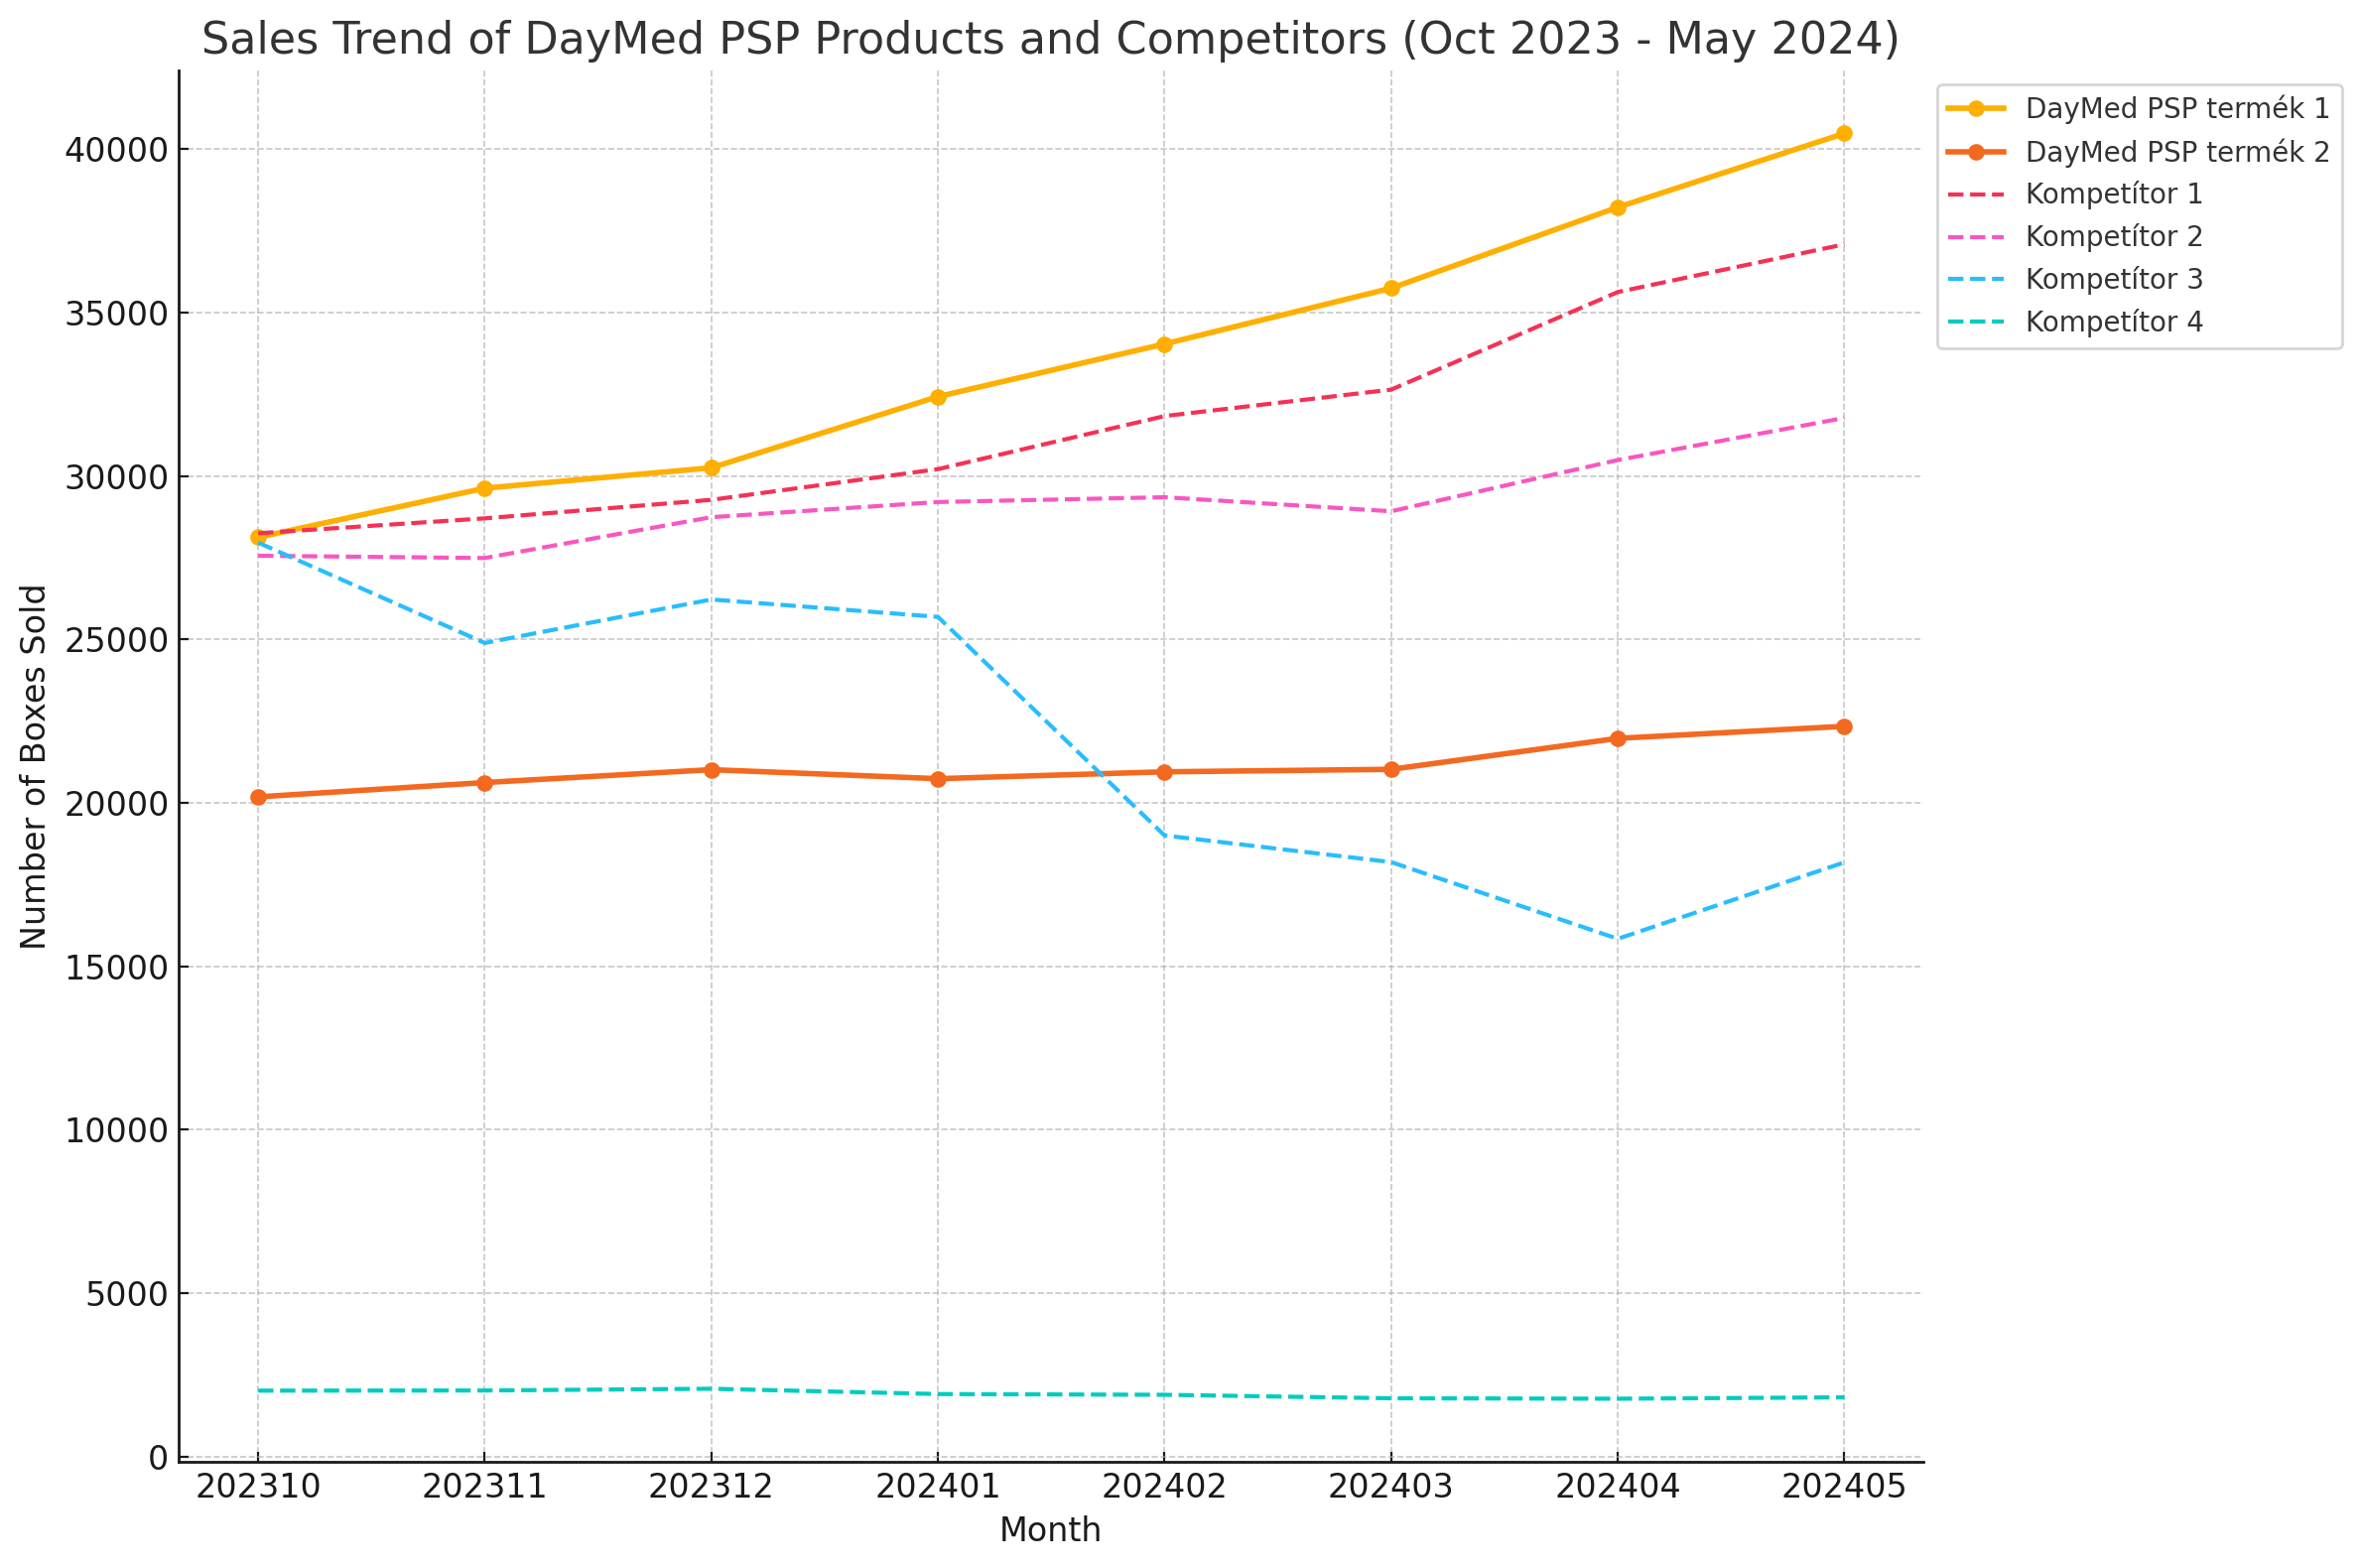Click the yellow termék 1 marker at 202311

coord(484,489)
